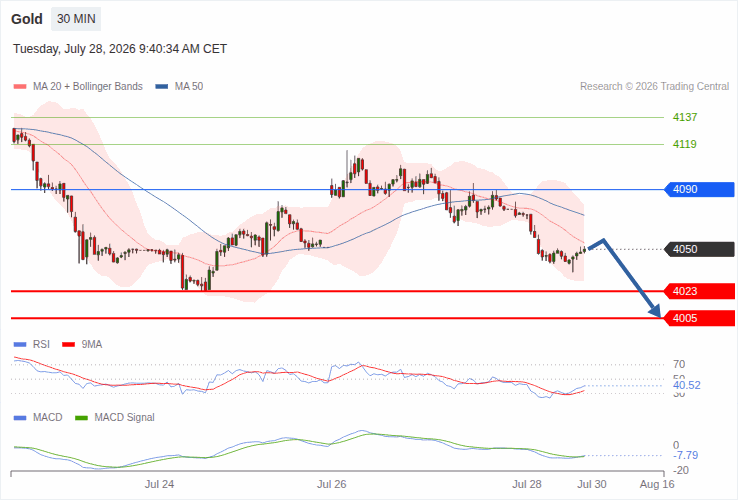Click the 9MA red legend swatch
738x500 pixels.
coord(69,345)
